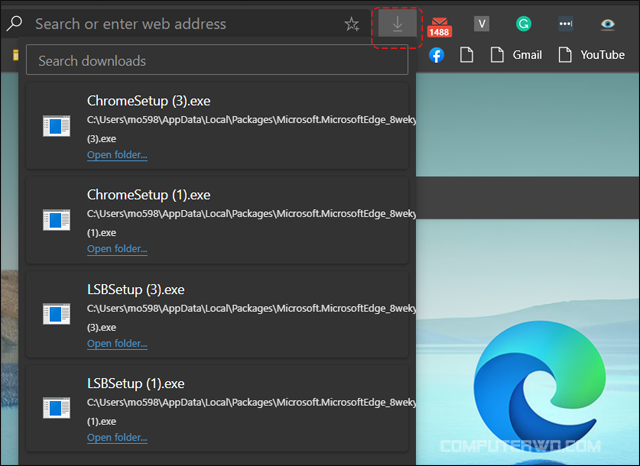Click file path under LSBSetup (1).exe
Viewport: 640px width, 466px height.
(x=251, y=411)
